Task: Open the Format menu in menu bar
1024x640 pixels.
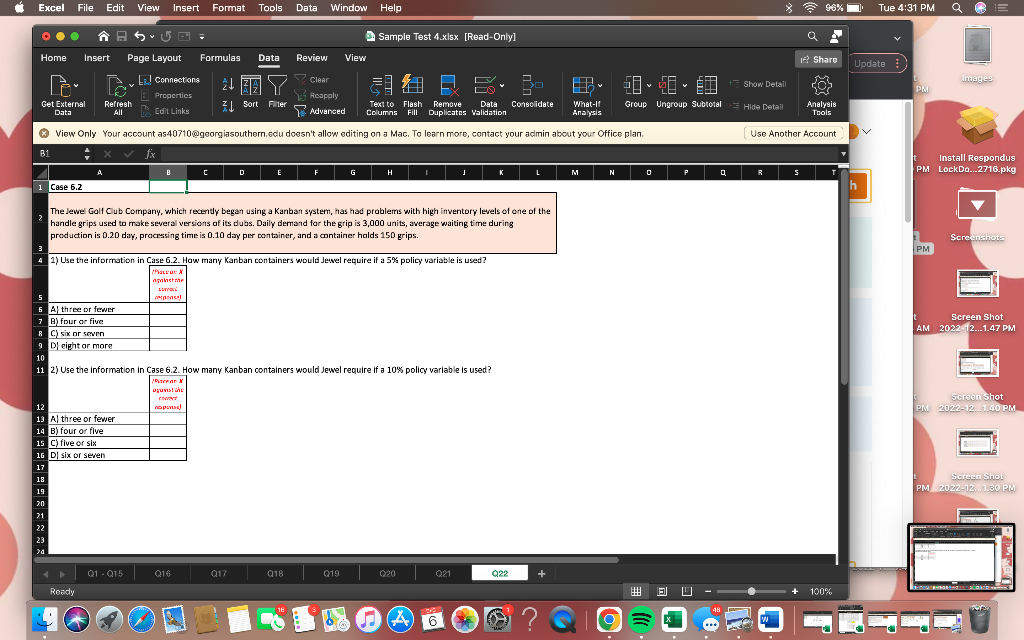Action: [x=229, y=8]
